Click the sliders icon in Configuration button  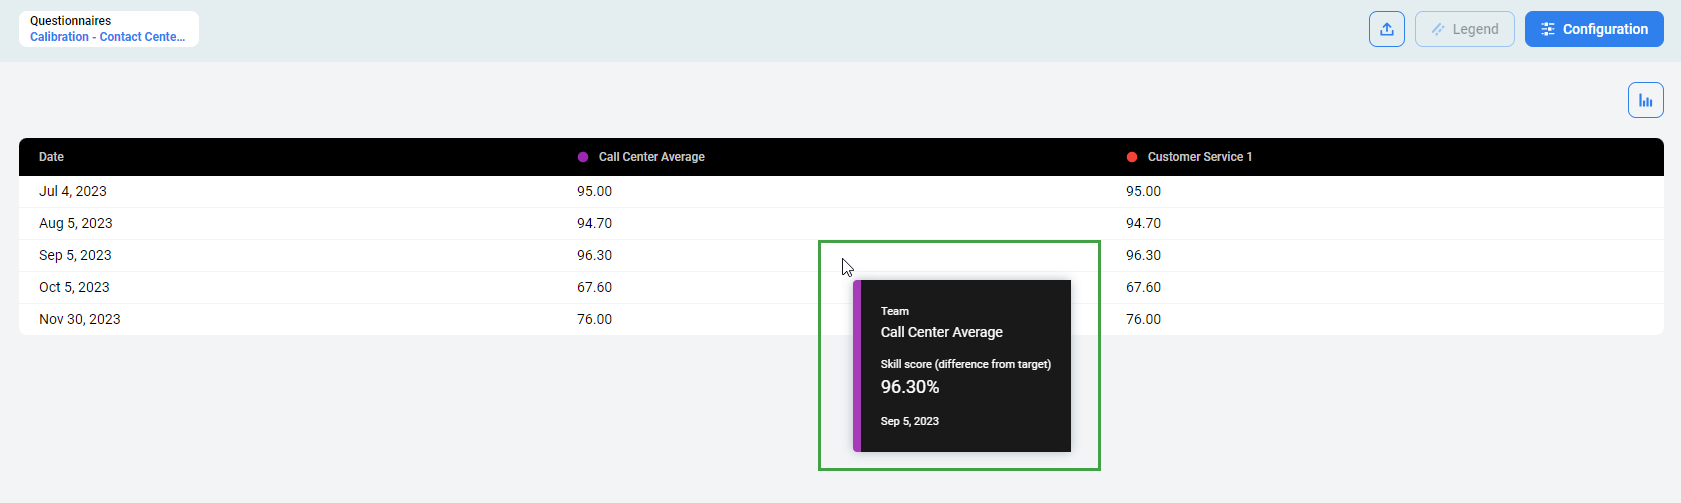(1547, 29)
